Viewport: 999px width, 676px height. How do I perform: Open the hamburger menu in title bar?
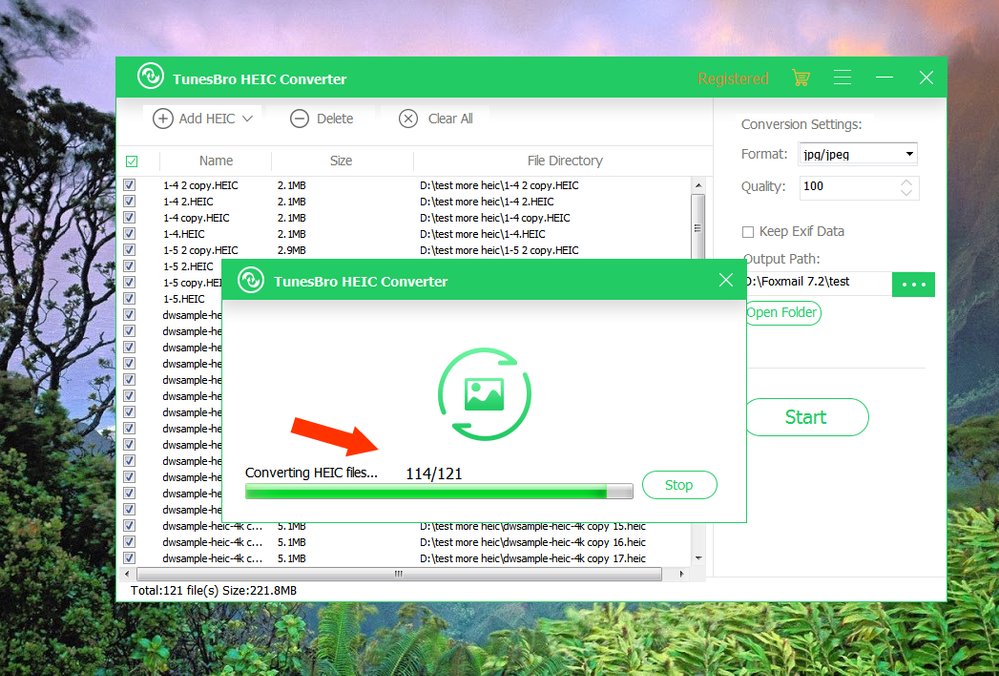point(842,78)
